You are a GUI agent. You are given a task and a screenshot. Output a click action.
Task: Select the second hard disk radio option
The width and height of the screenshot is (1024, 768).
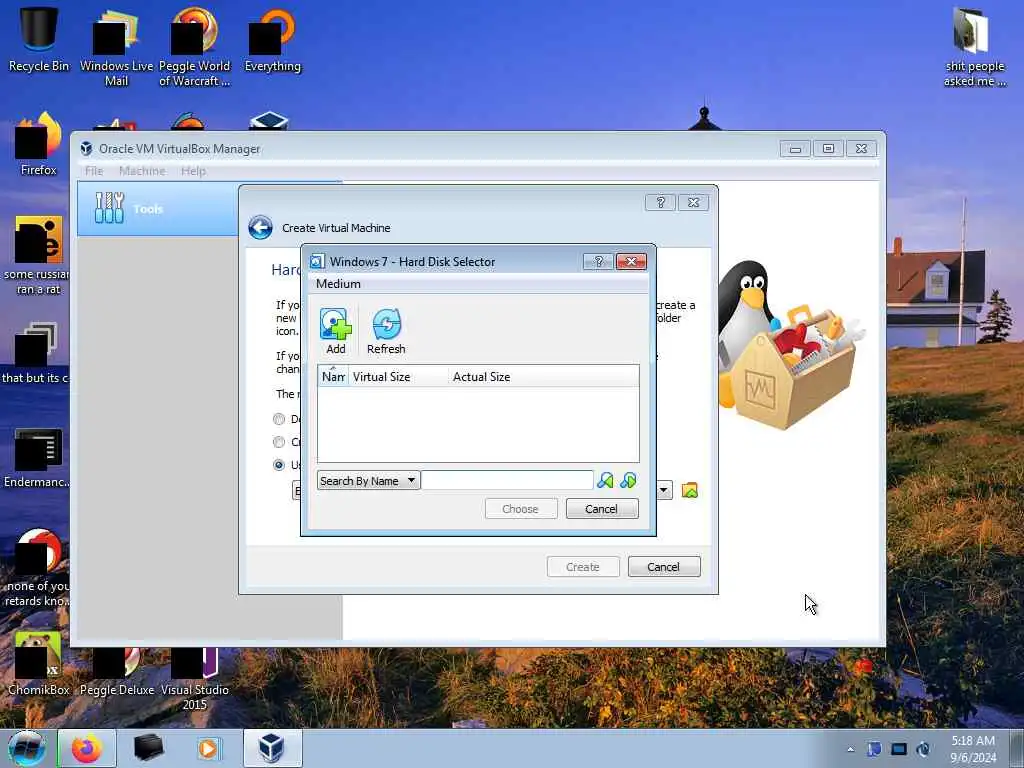279,442
